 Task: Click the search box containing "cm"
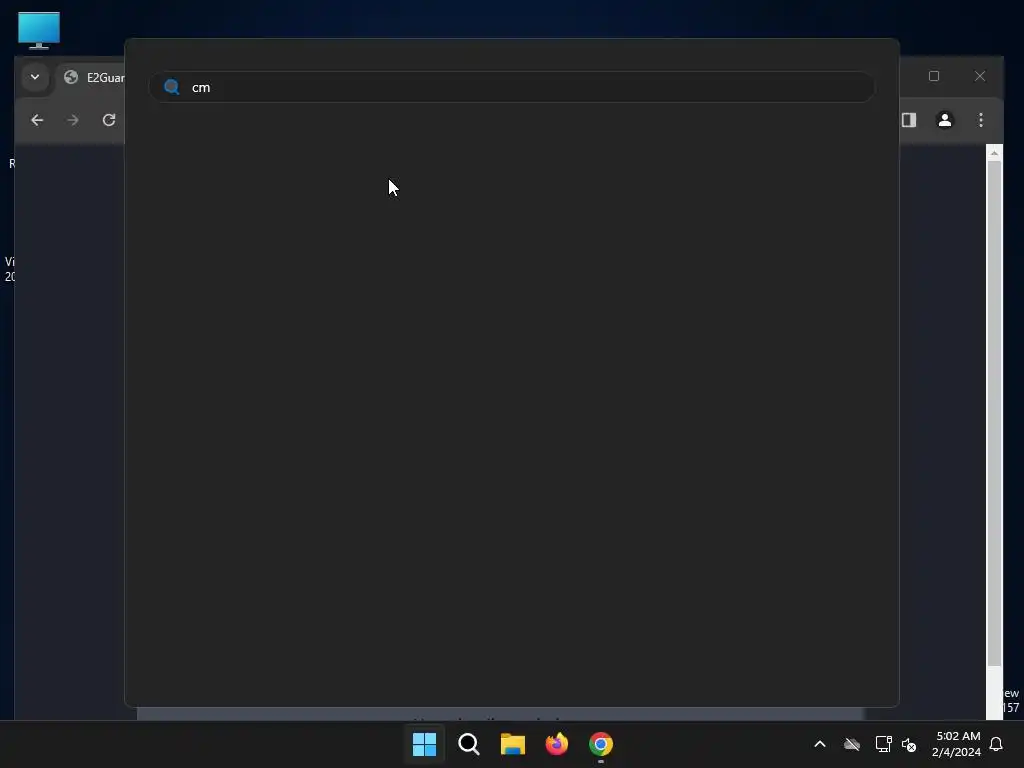511,87
